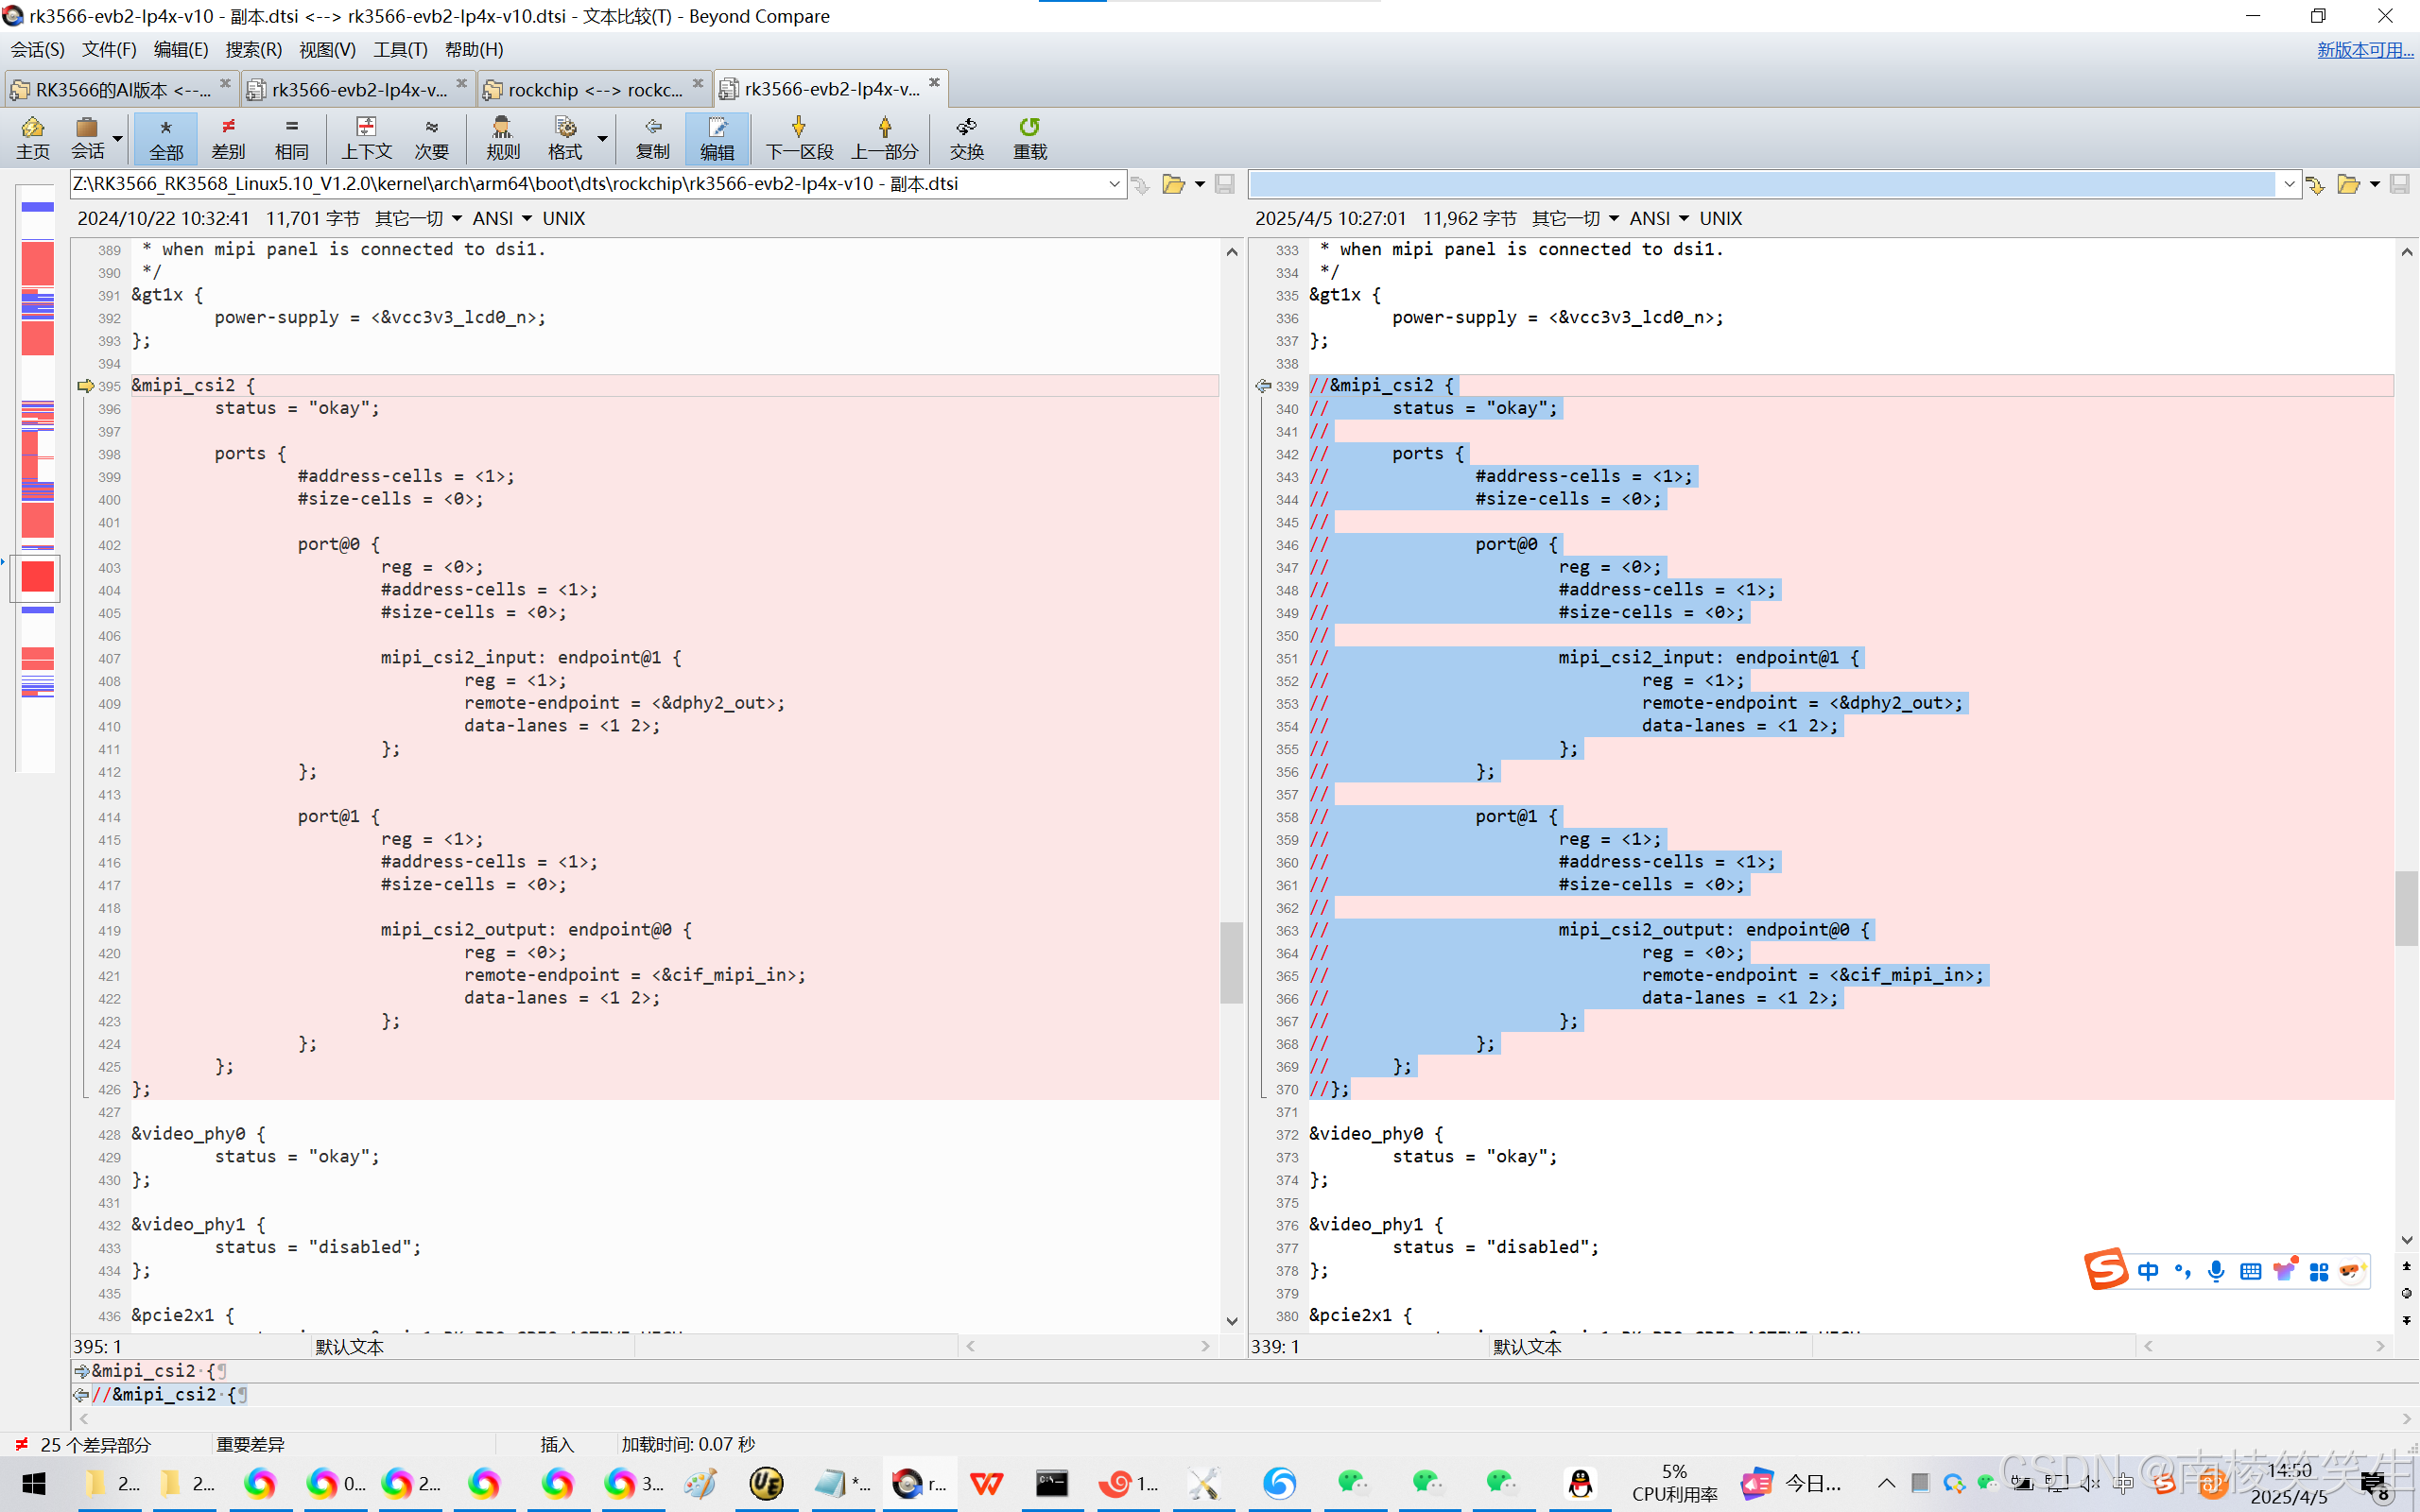This screenshot has height=1512, width=2420.
Task: Toggle Show Differences (差别) filter
Action: click(228, 137)
